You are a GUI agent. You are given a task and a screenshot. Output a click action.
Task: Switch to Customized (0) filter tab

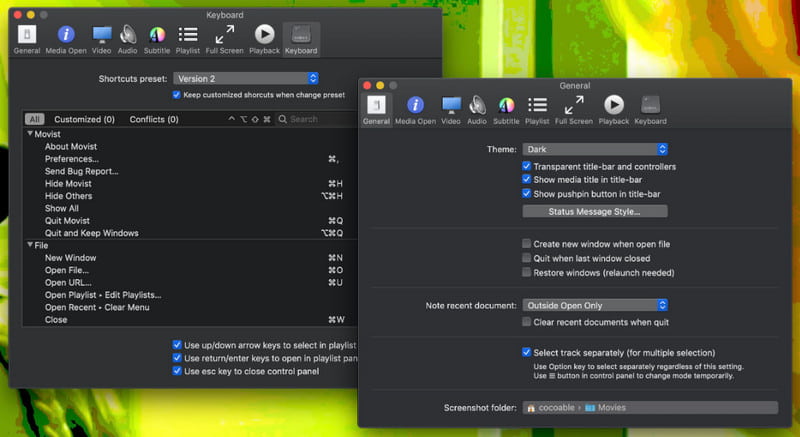pos(84,119)
